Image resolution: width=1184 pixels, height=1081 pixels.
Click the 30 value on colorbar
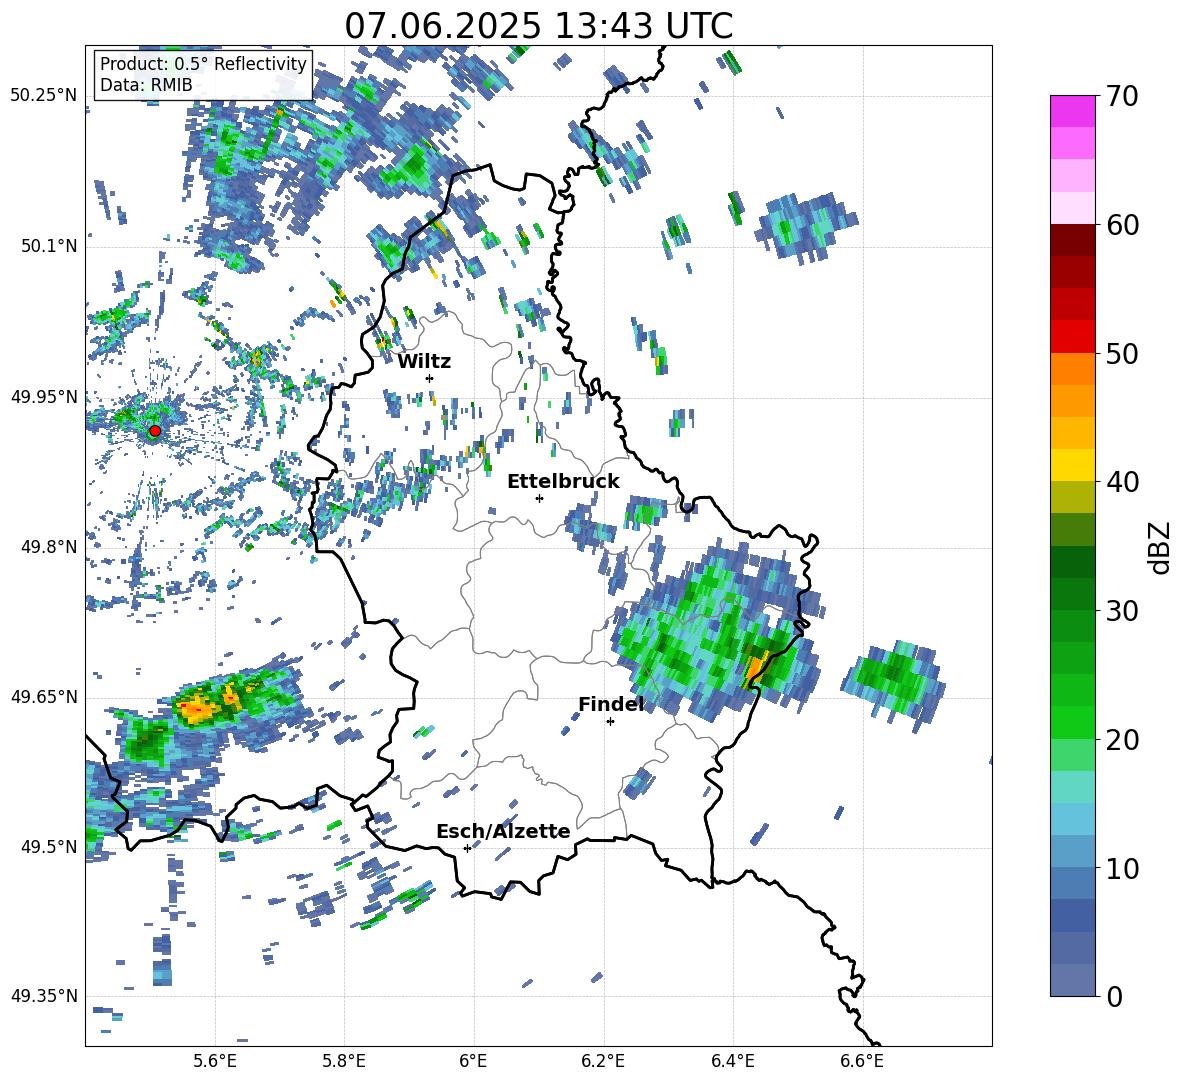click(x=1122, y=611)
